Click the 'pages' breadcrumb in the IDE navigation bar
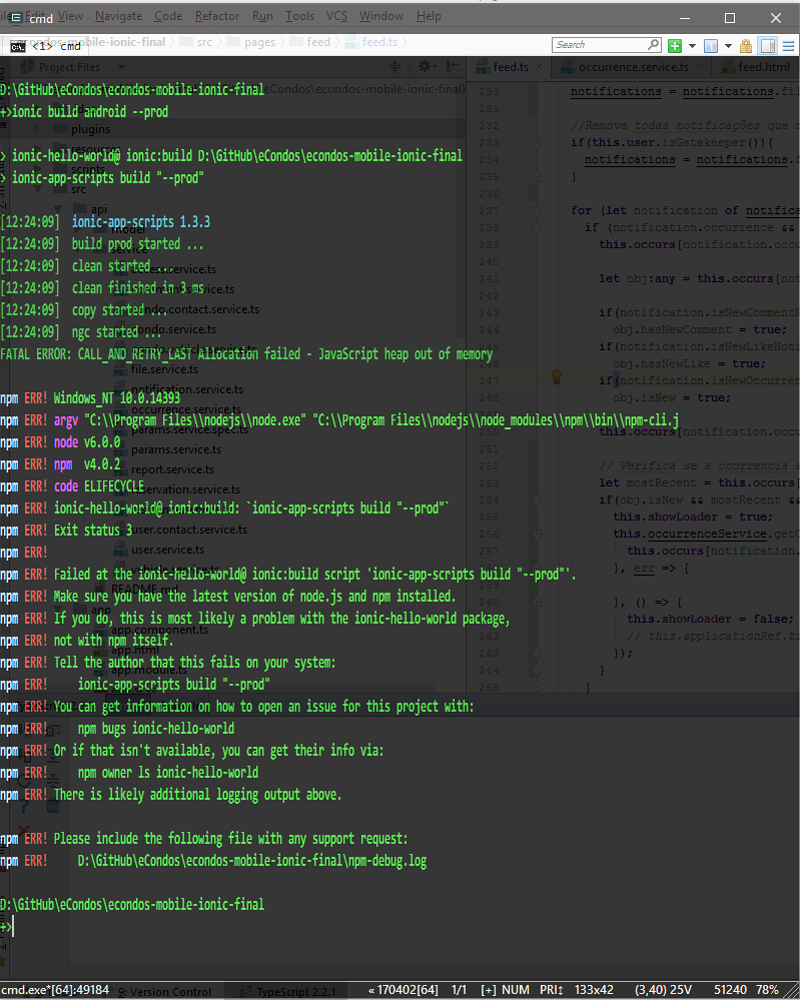This screenshot has height=1000, width=800. (x=260, y=42)
